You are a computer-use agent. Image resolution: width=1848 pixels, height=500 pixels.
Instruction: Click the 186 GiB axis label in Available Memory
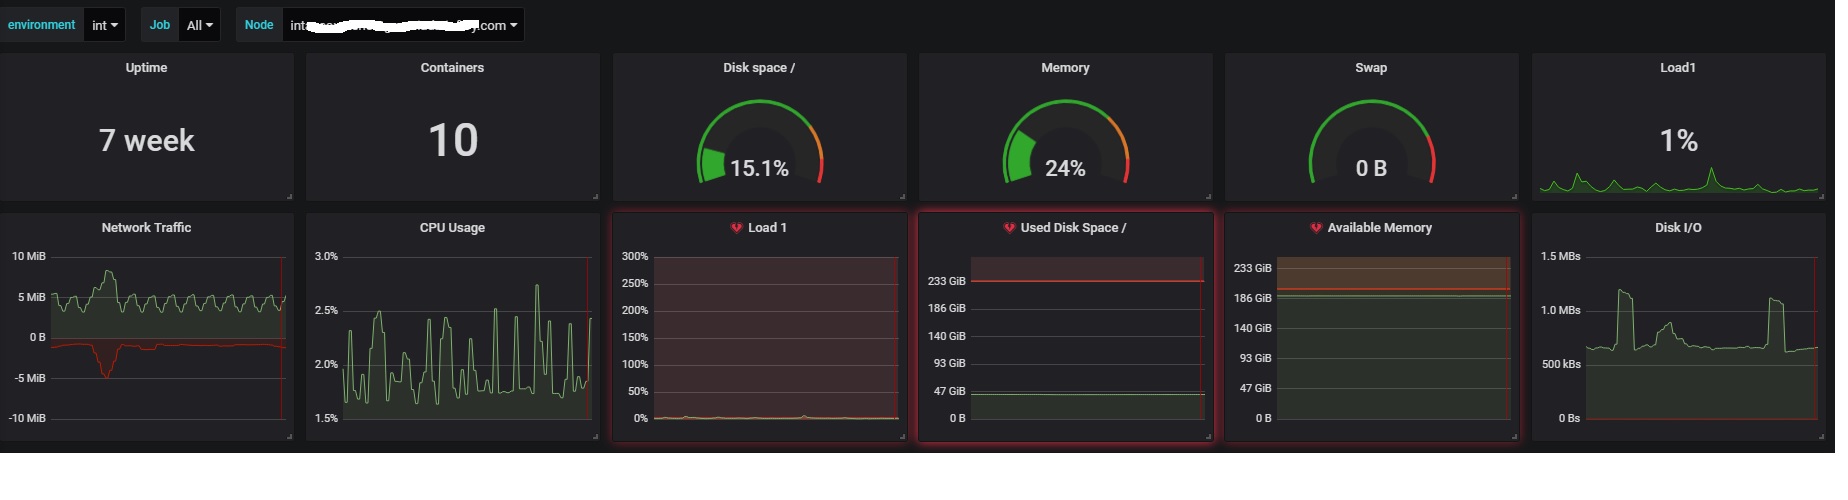click(1252, 298)
